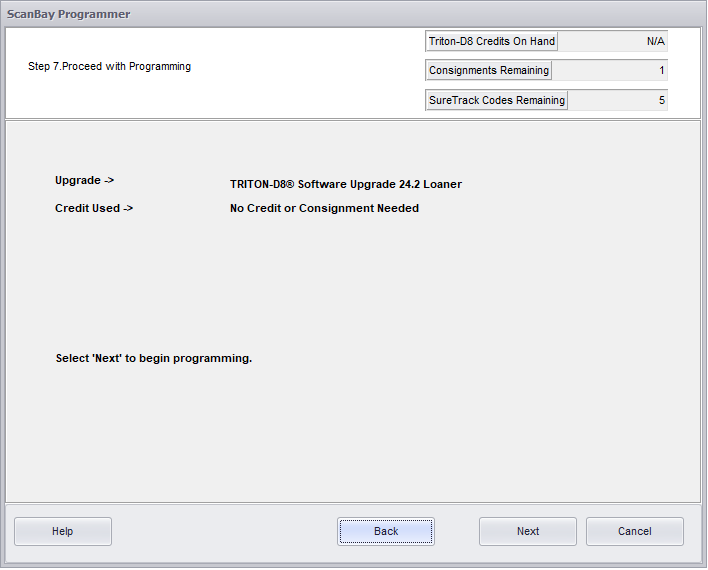This screenshot has width=708, height=570.
Task: Click the SureTrack Codes Remaining label
Action: pyautogui.click(x=496, y=100)
